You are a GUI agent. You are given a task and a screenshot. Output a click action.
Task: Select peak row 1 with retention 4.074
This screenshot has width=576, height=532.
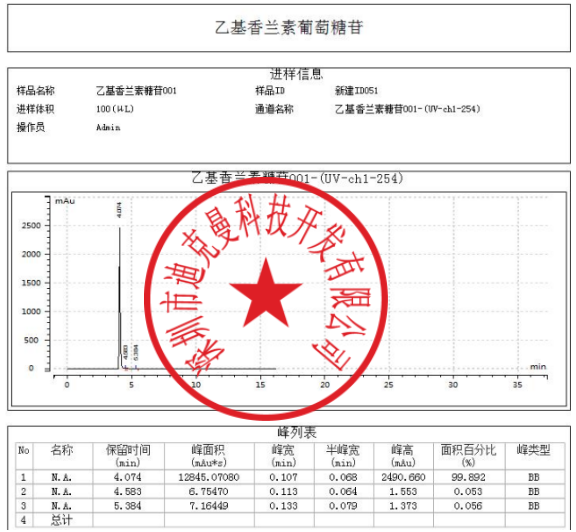pos(290,477)
